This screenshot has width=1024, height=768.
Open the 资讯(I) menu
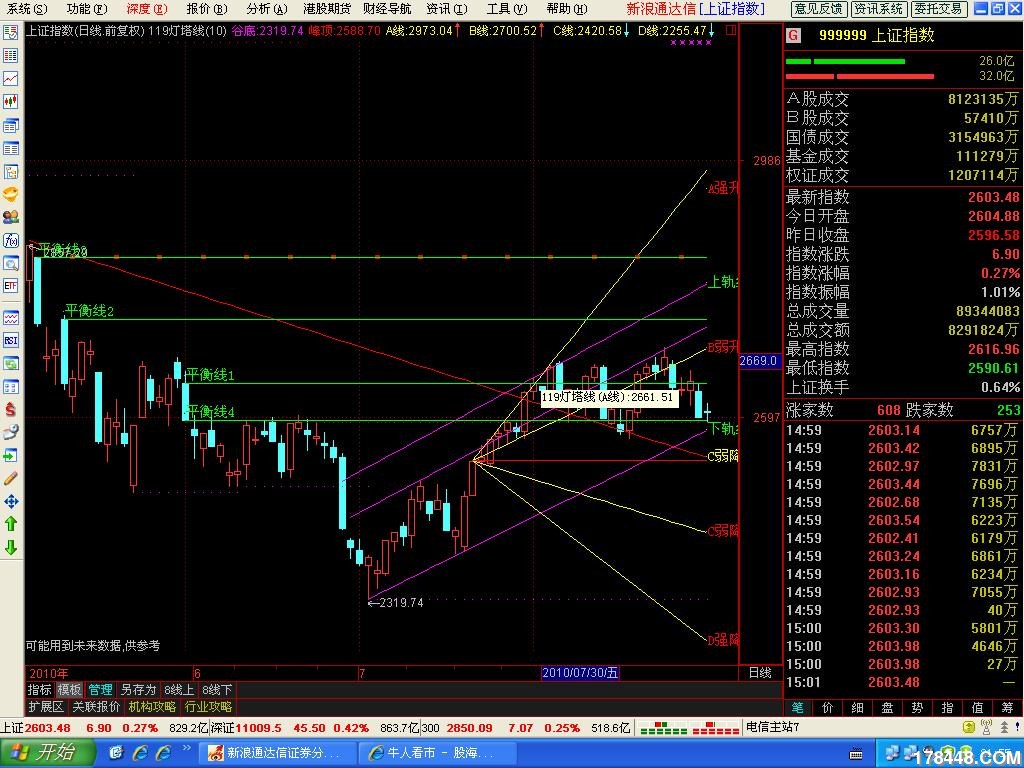pos(447,8)
